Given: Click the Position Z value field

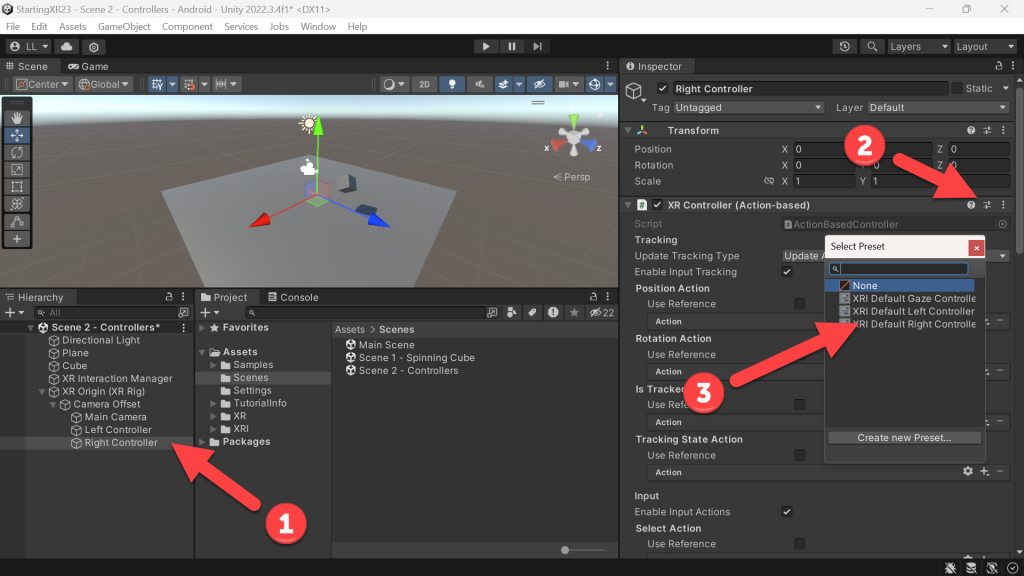Looking at the screenshot, I should 979,149.
